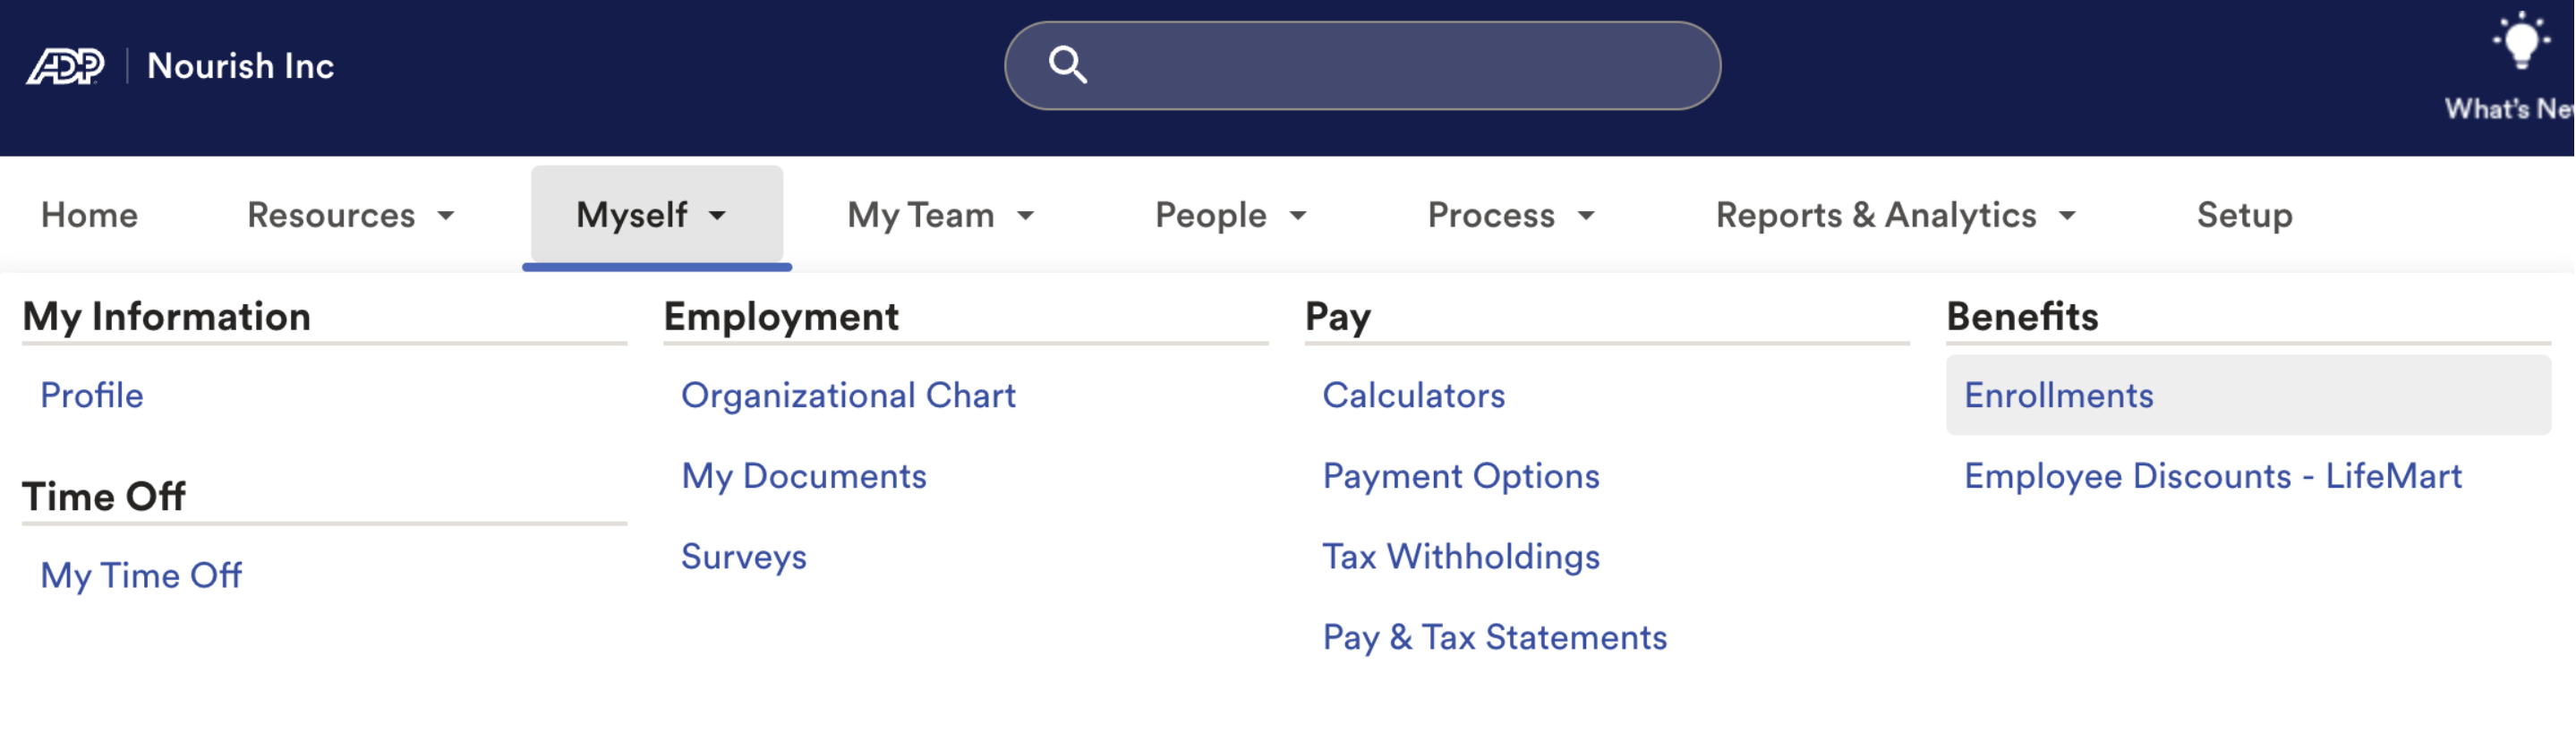Click the magnifying glass search icon
Viewport: 2576px width, 732px height.
point(1067,65)
